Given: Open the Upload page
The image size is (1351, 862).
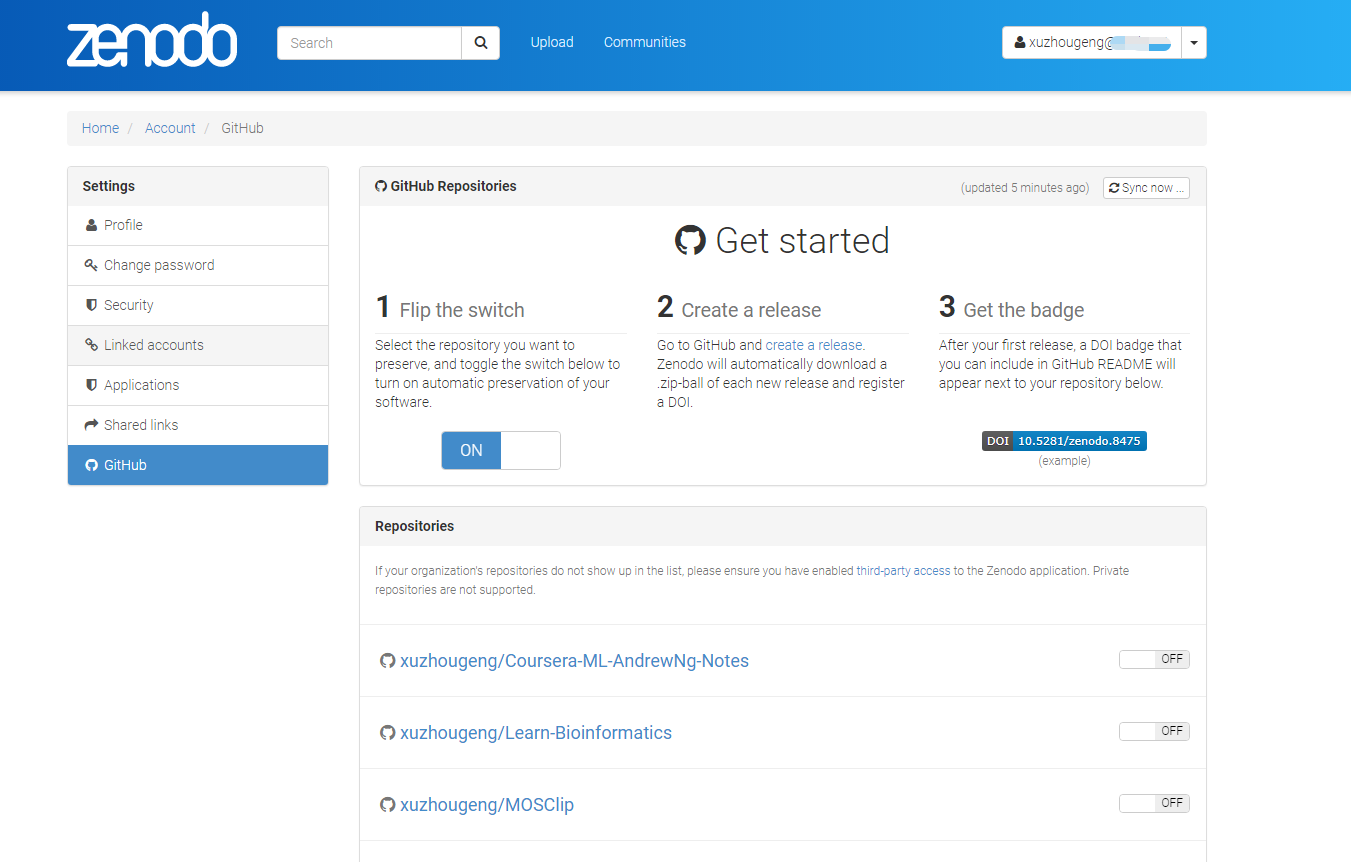Looking at the screenshot, I should [552, 42].
